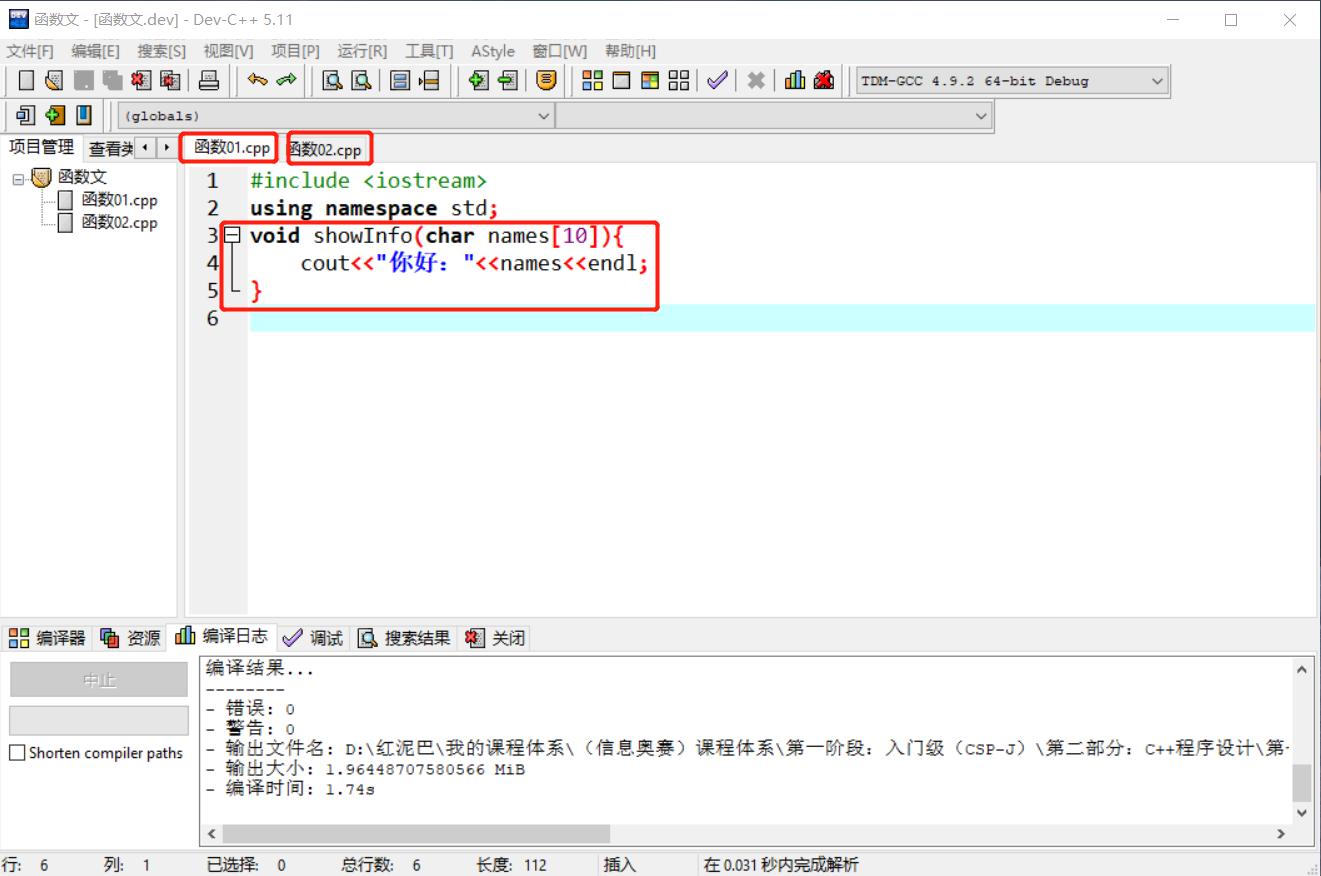This screenshot has width=1321, height=876.
Task: Open the 视图[V] menu
Action: [x=228, y=51]
